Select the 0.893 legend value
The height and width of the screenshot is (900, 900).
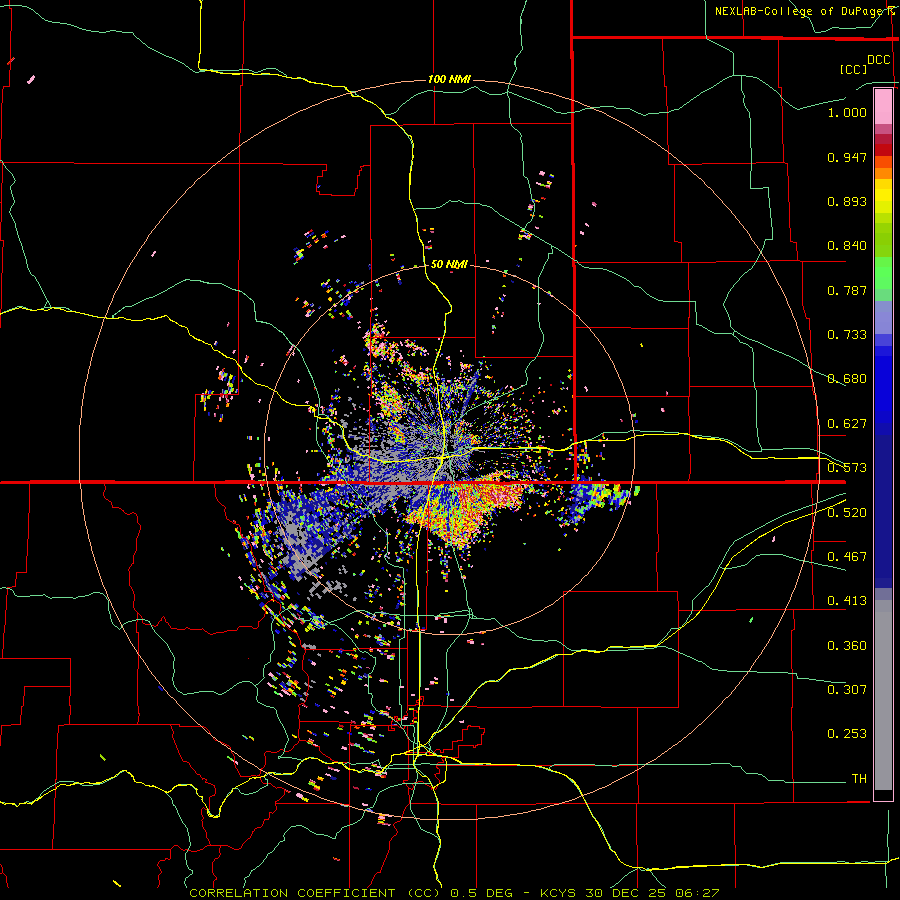click(x=847, y=201)
